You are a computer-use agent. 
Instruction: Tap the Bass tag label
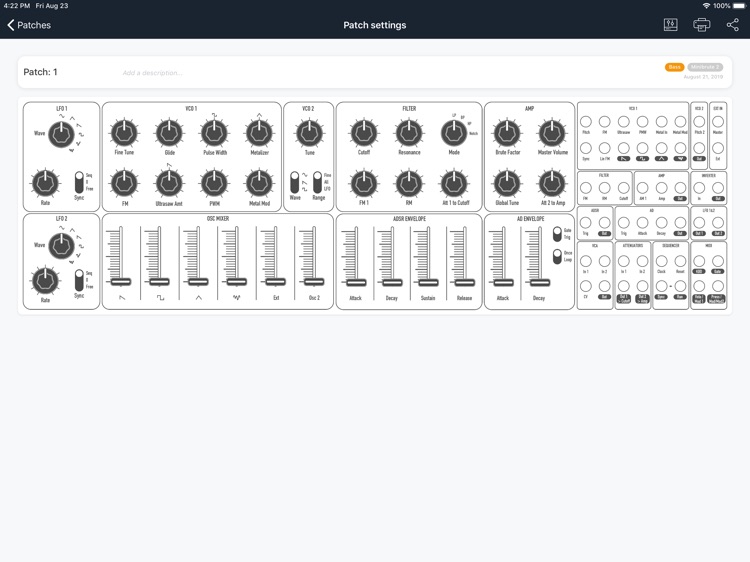point(674,67)
